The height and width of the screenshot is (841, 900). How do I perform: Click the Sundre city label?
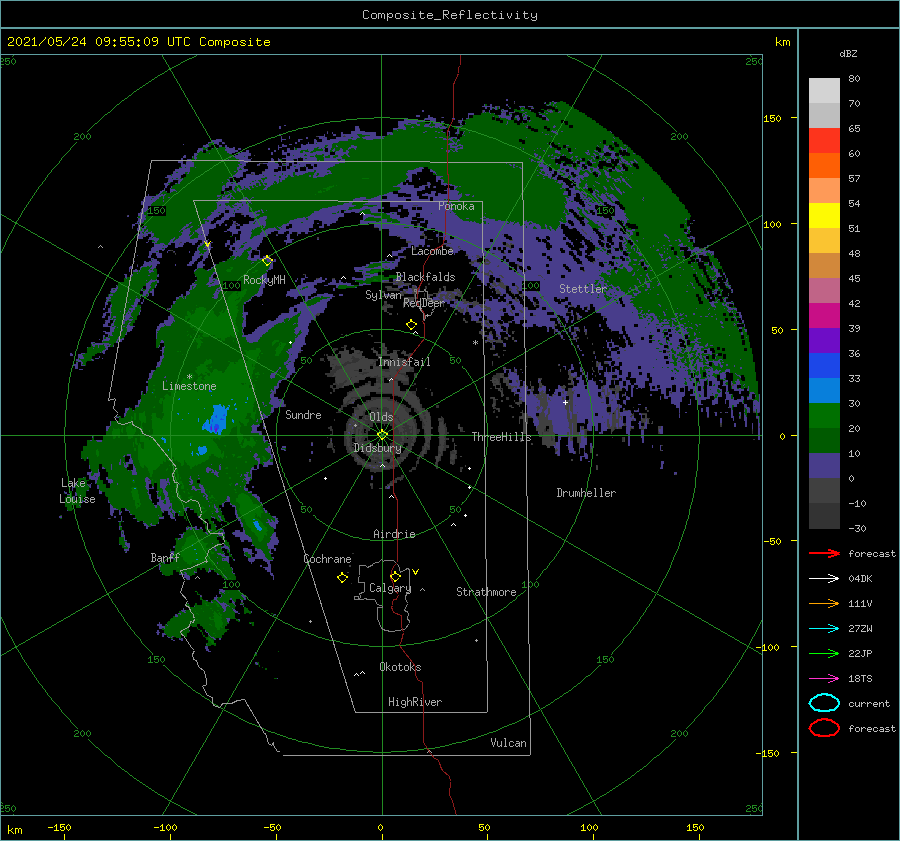pos(303,414)
